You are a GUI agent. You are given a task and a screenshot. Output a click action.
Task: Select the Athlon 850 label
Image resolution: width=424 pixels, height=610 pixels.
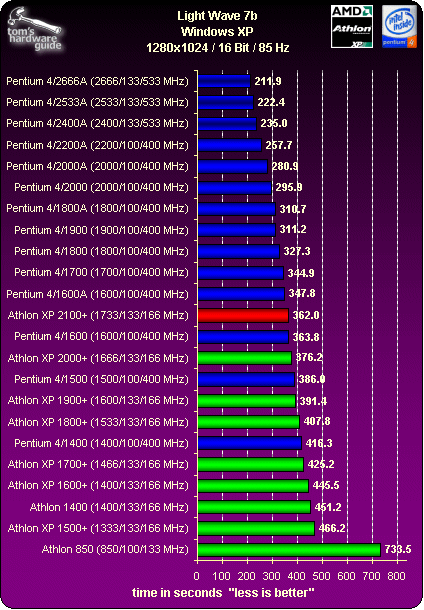click(x=115, y=549)
